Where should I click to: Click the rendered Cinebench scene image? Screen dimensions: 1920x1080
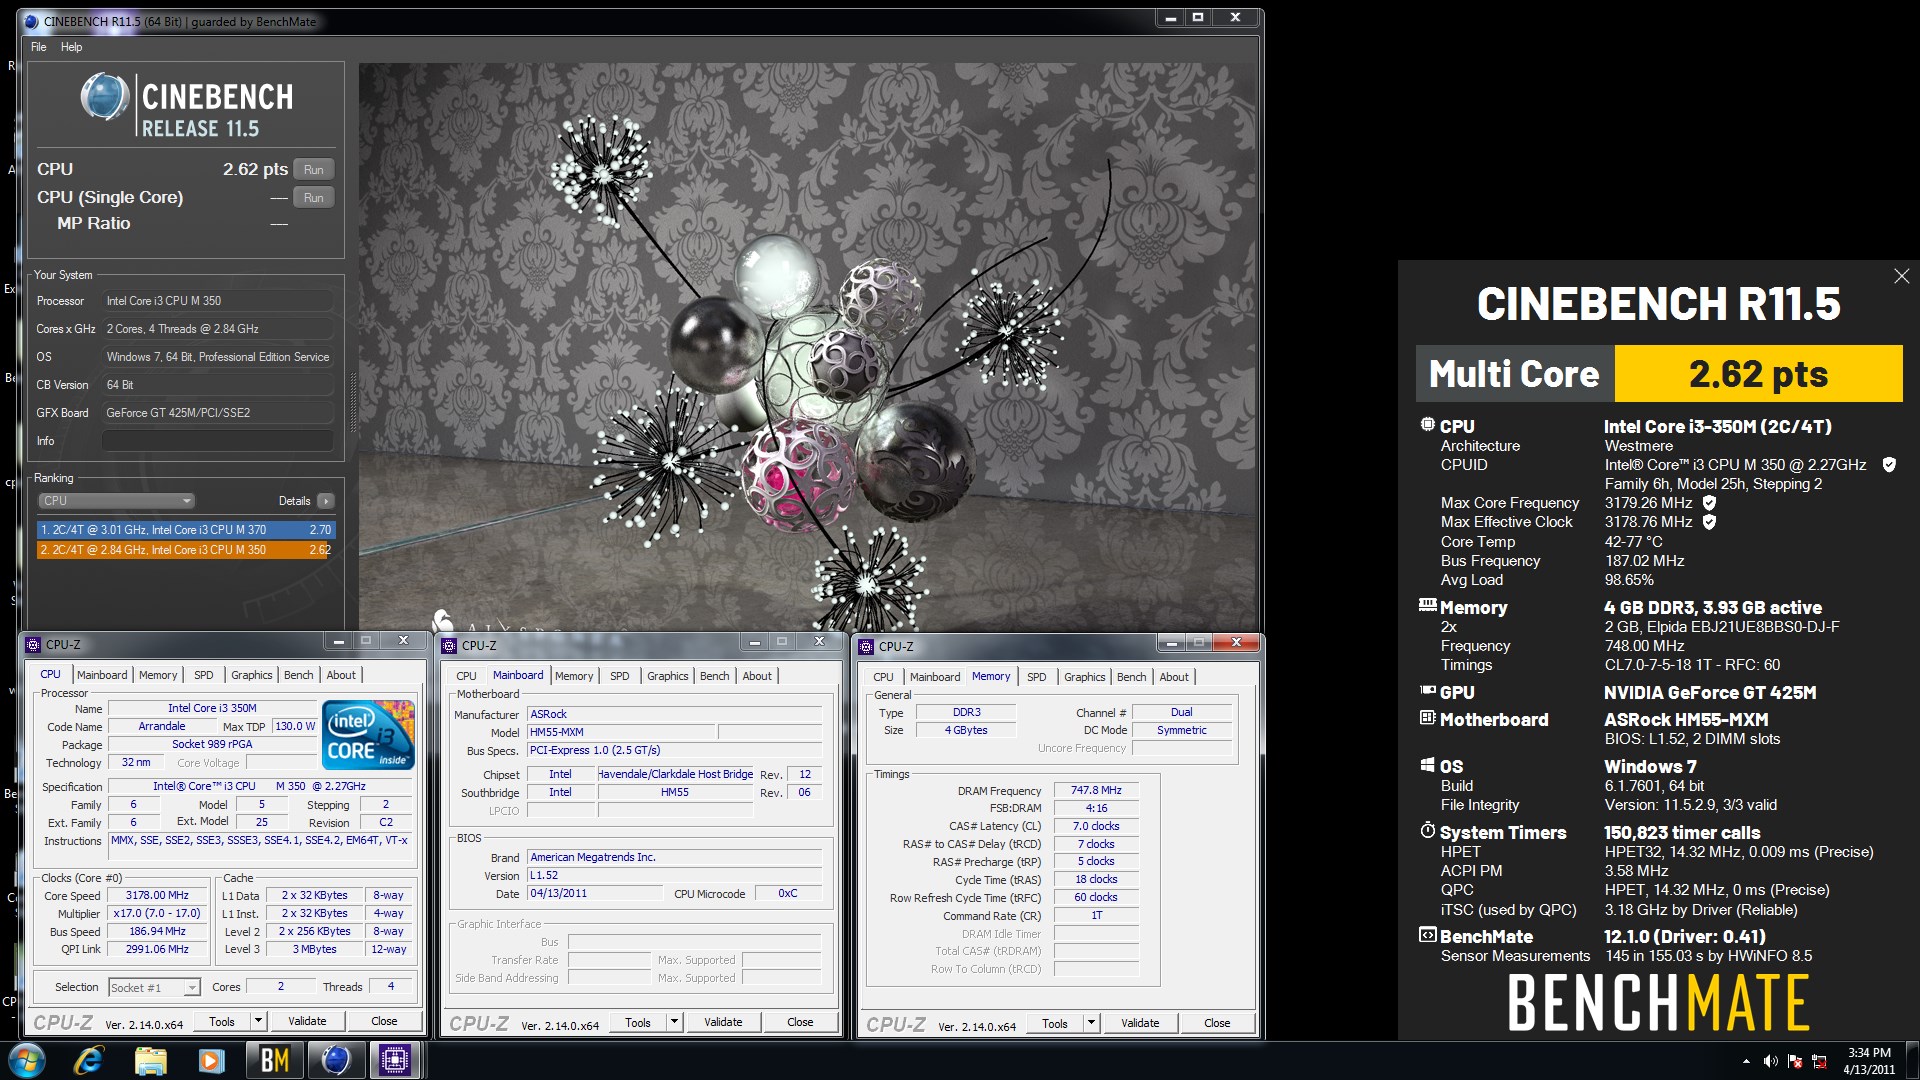[808, 347]
